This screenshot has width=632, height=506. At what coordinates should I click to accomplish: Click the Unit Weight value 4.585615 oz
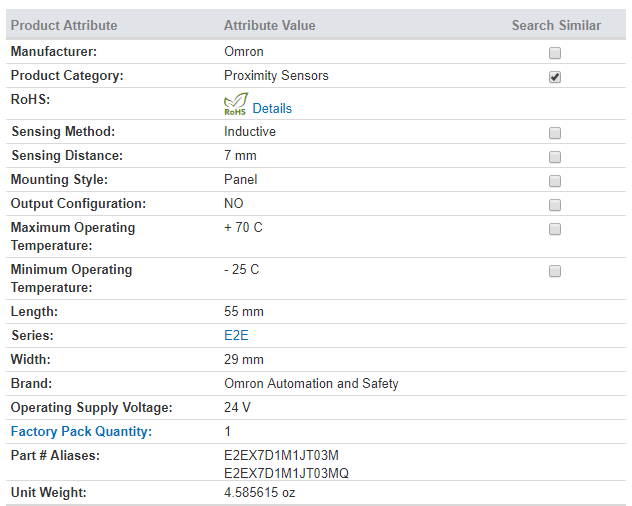(260, 492)
